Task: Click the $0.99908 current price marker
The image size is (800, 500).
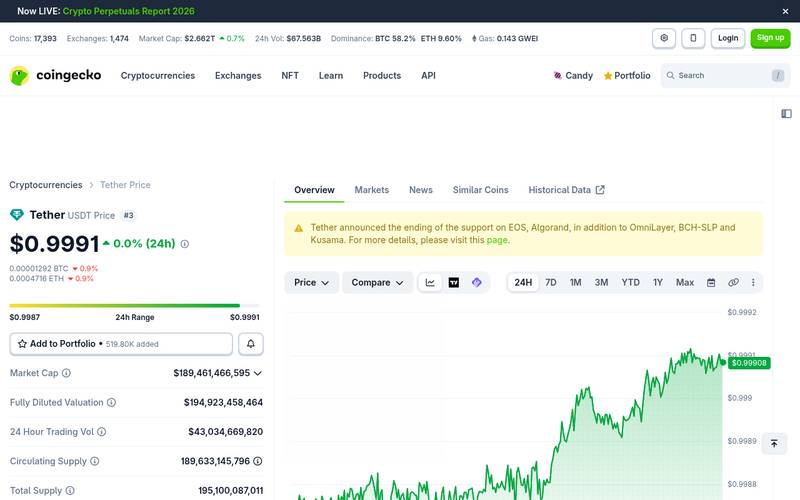Action: (x=749, y=363)
